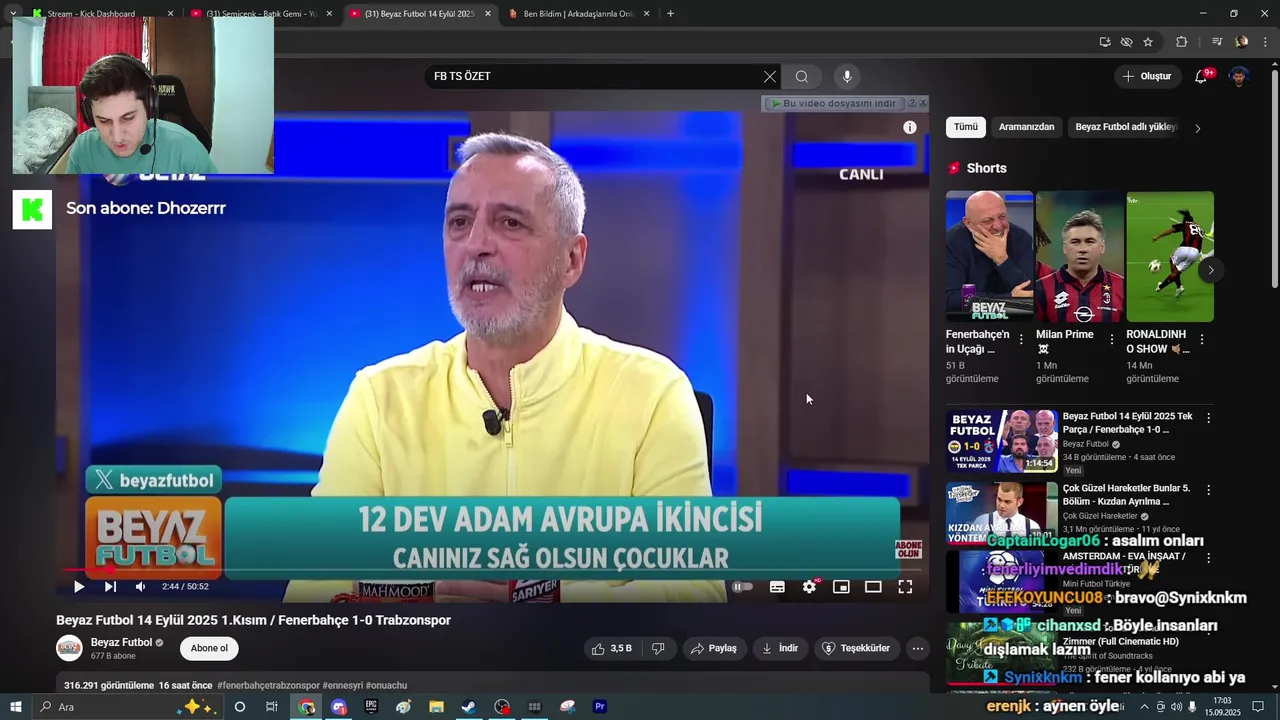Show hidden system tray icons

1145,707
